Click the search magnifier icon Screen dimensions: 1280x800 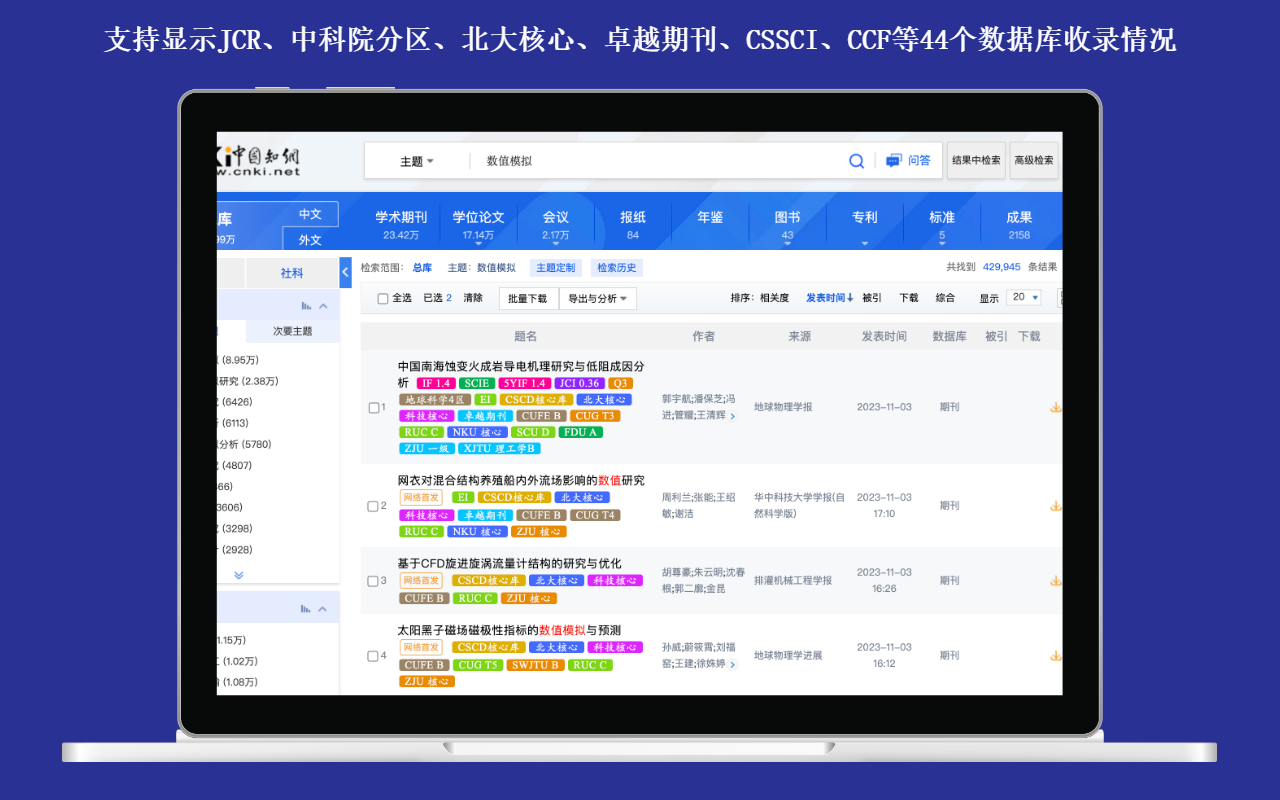click(x=856, y=160)
